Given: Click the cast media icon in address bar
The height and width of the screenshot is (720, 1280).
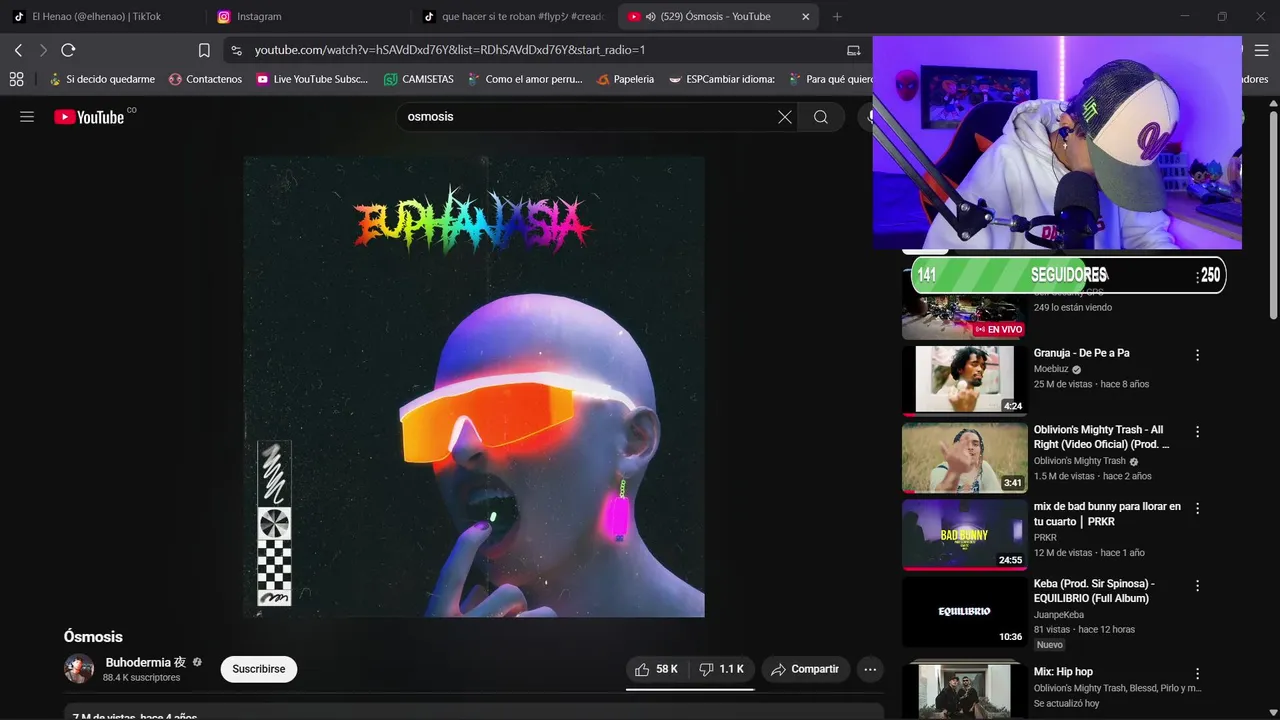Looking at the screenshot, I should pyautogui.click(x=853, y=50).
